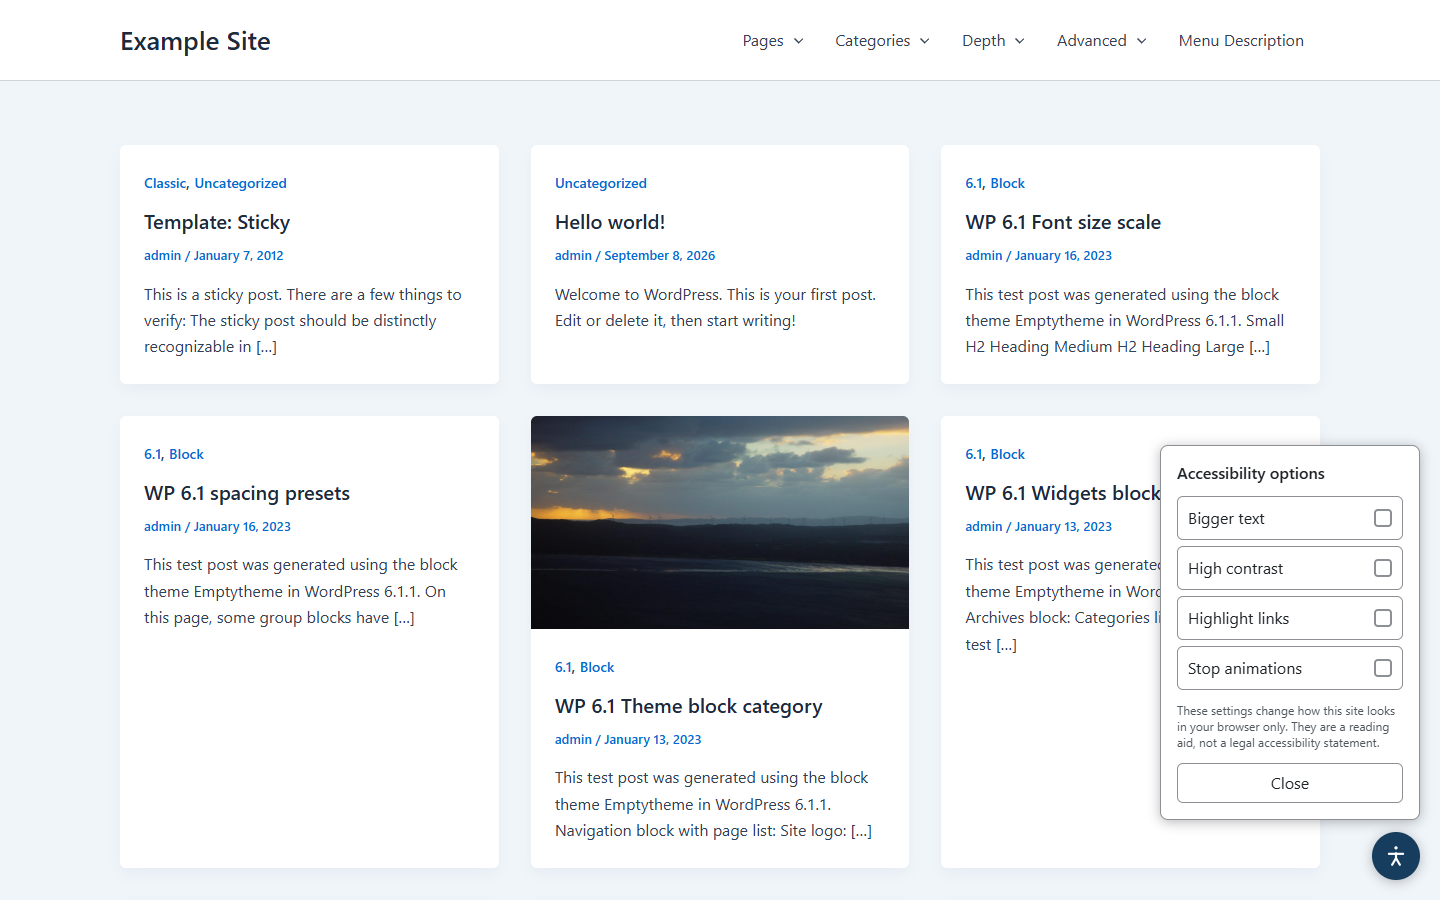Screen dimensions: 1440x900
Task: Open the September 8, 2026 date link
Action: (x=660, y=255)
